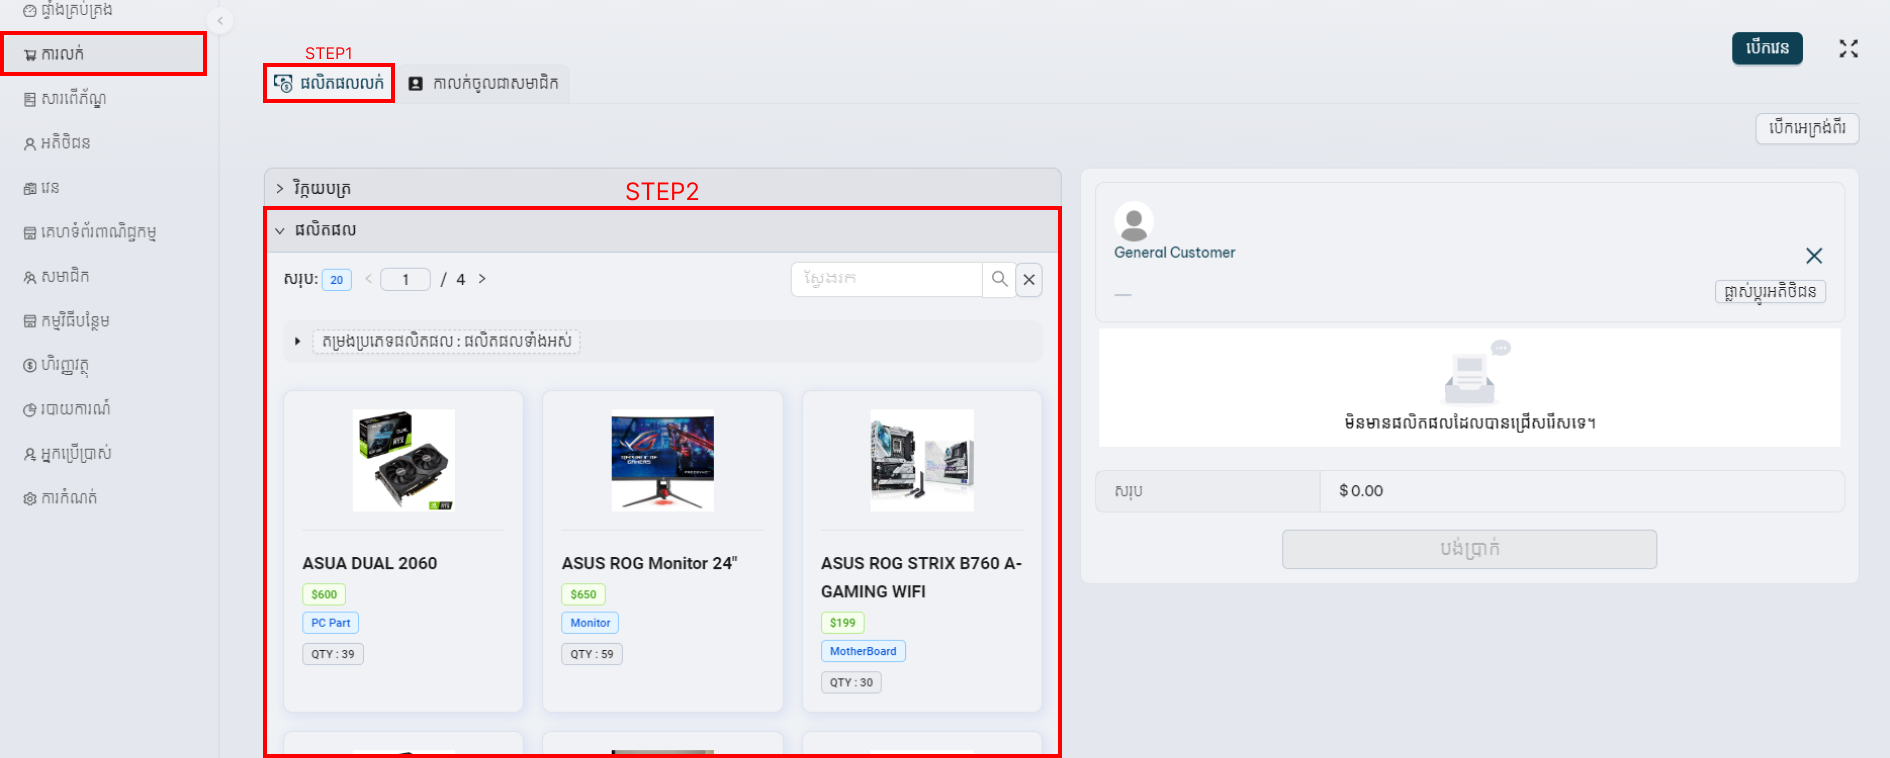The width and height of the screenshot is (1890, 758).
Task: Go to previous product page arrow
Action: [369, 279]
